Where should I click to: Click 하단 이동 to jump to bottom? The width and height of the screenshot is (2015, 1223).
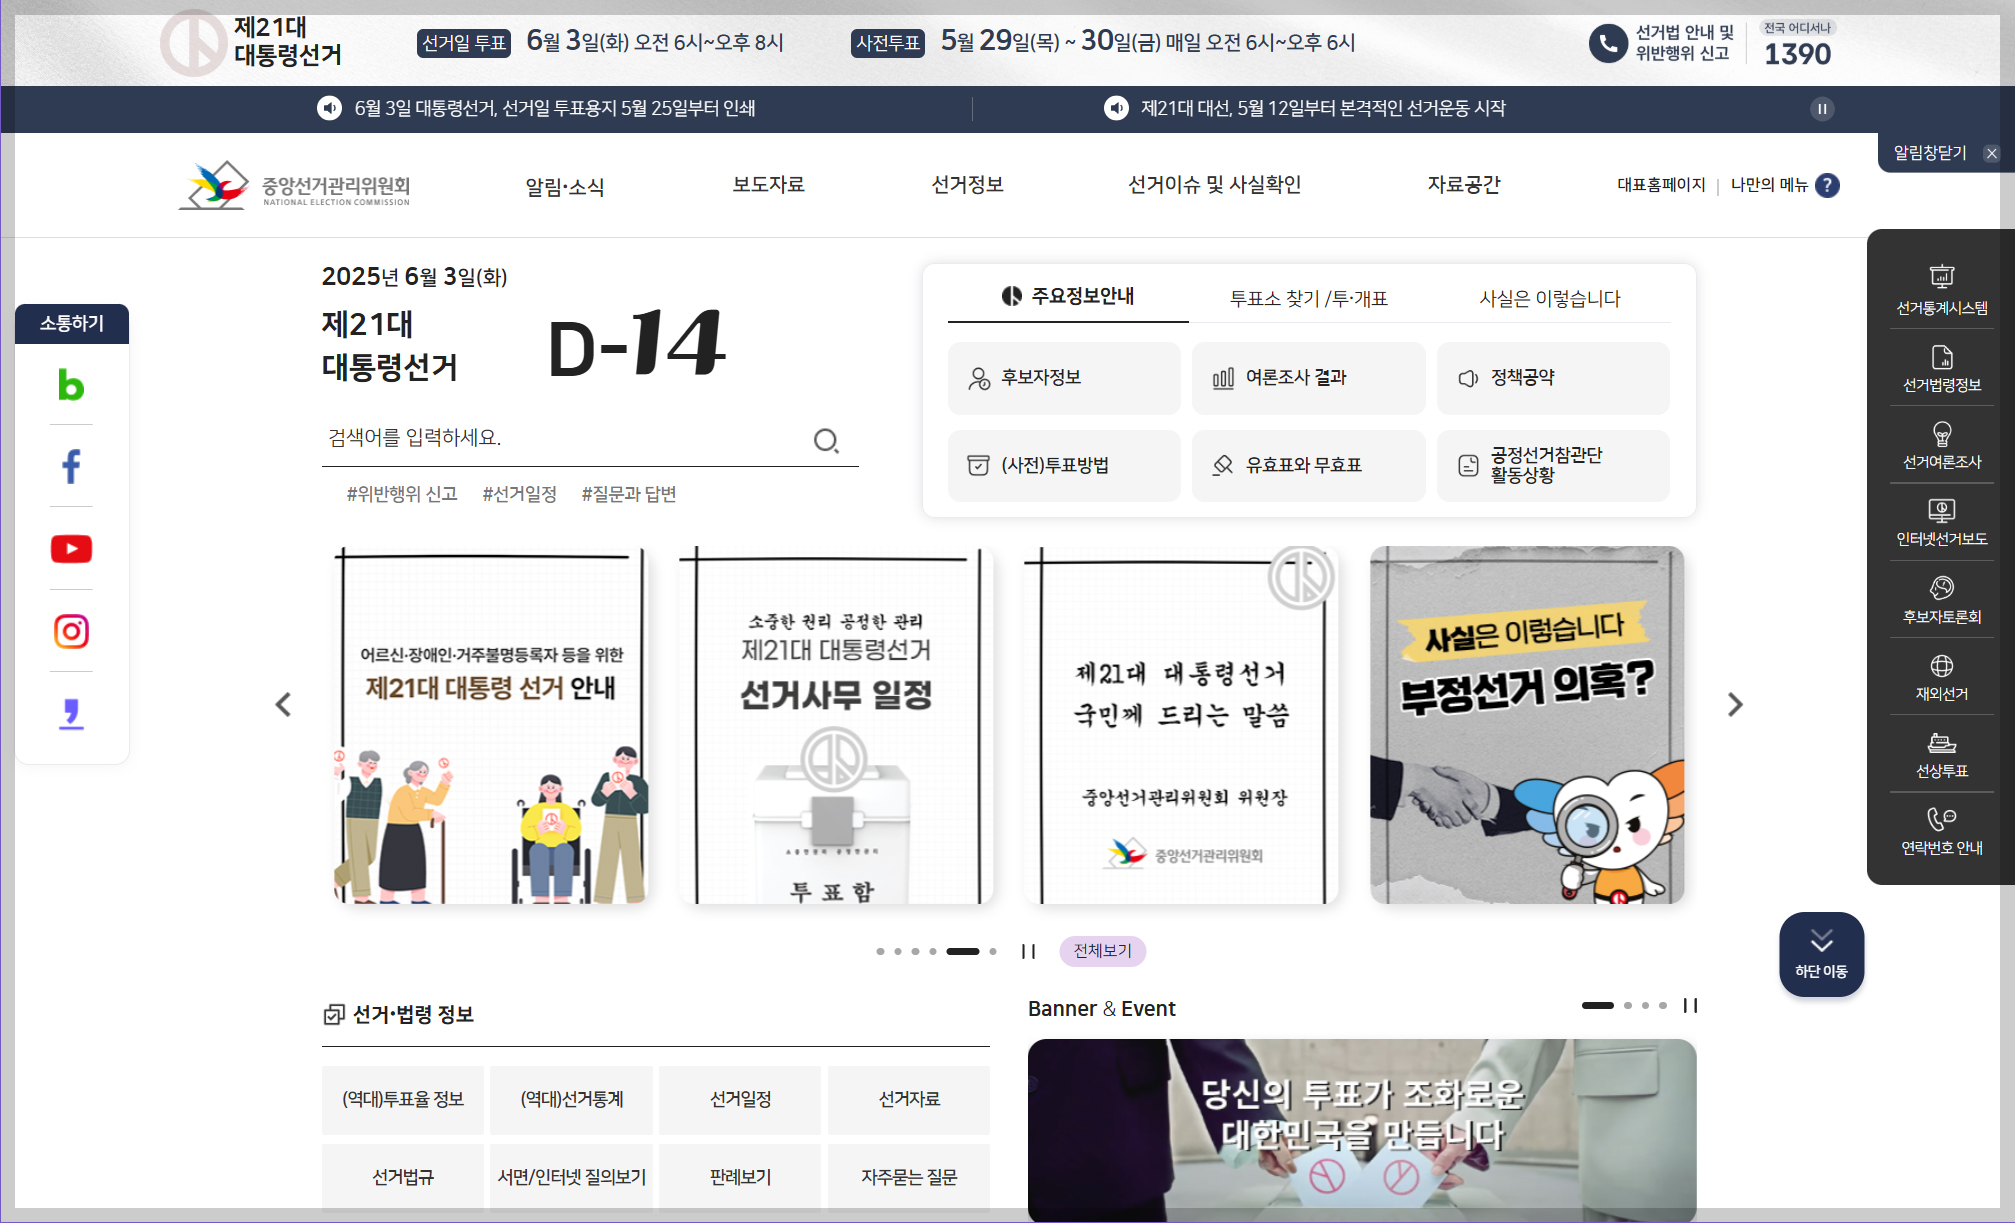pyautogui.click(x=1821, y=953)
